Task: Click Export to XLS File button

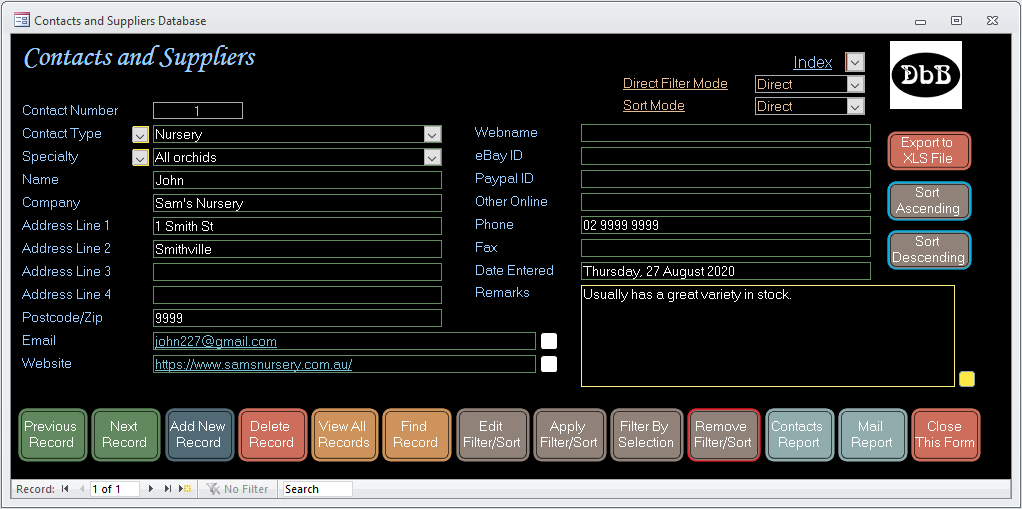Action: click(x=929, y=151)
